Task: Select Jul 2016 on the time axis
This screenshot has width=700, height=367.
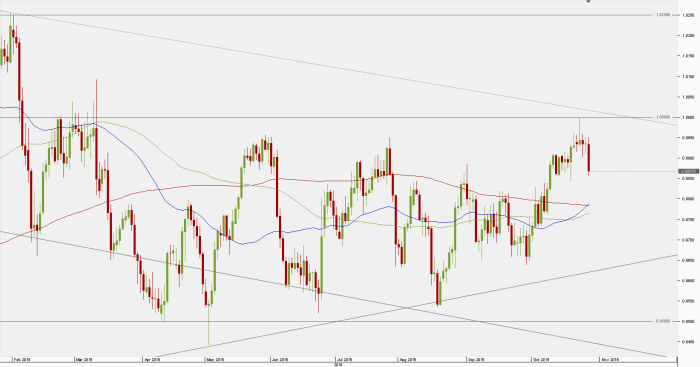Action: (x=345, y=359)
